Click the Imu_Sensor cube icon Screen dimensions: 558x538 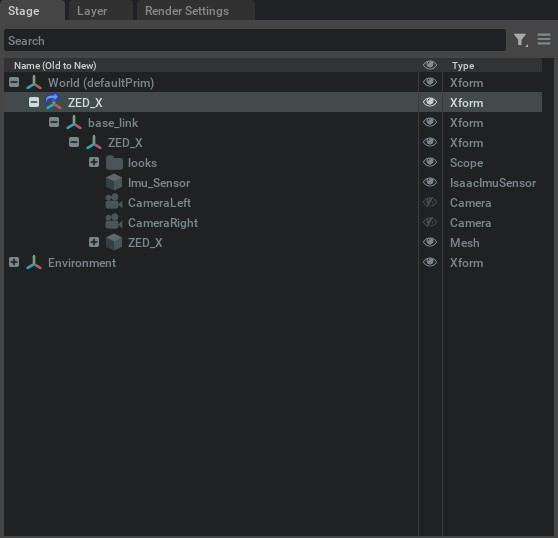point(114,183)
